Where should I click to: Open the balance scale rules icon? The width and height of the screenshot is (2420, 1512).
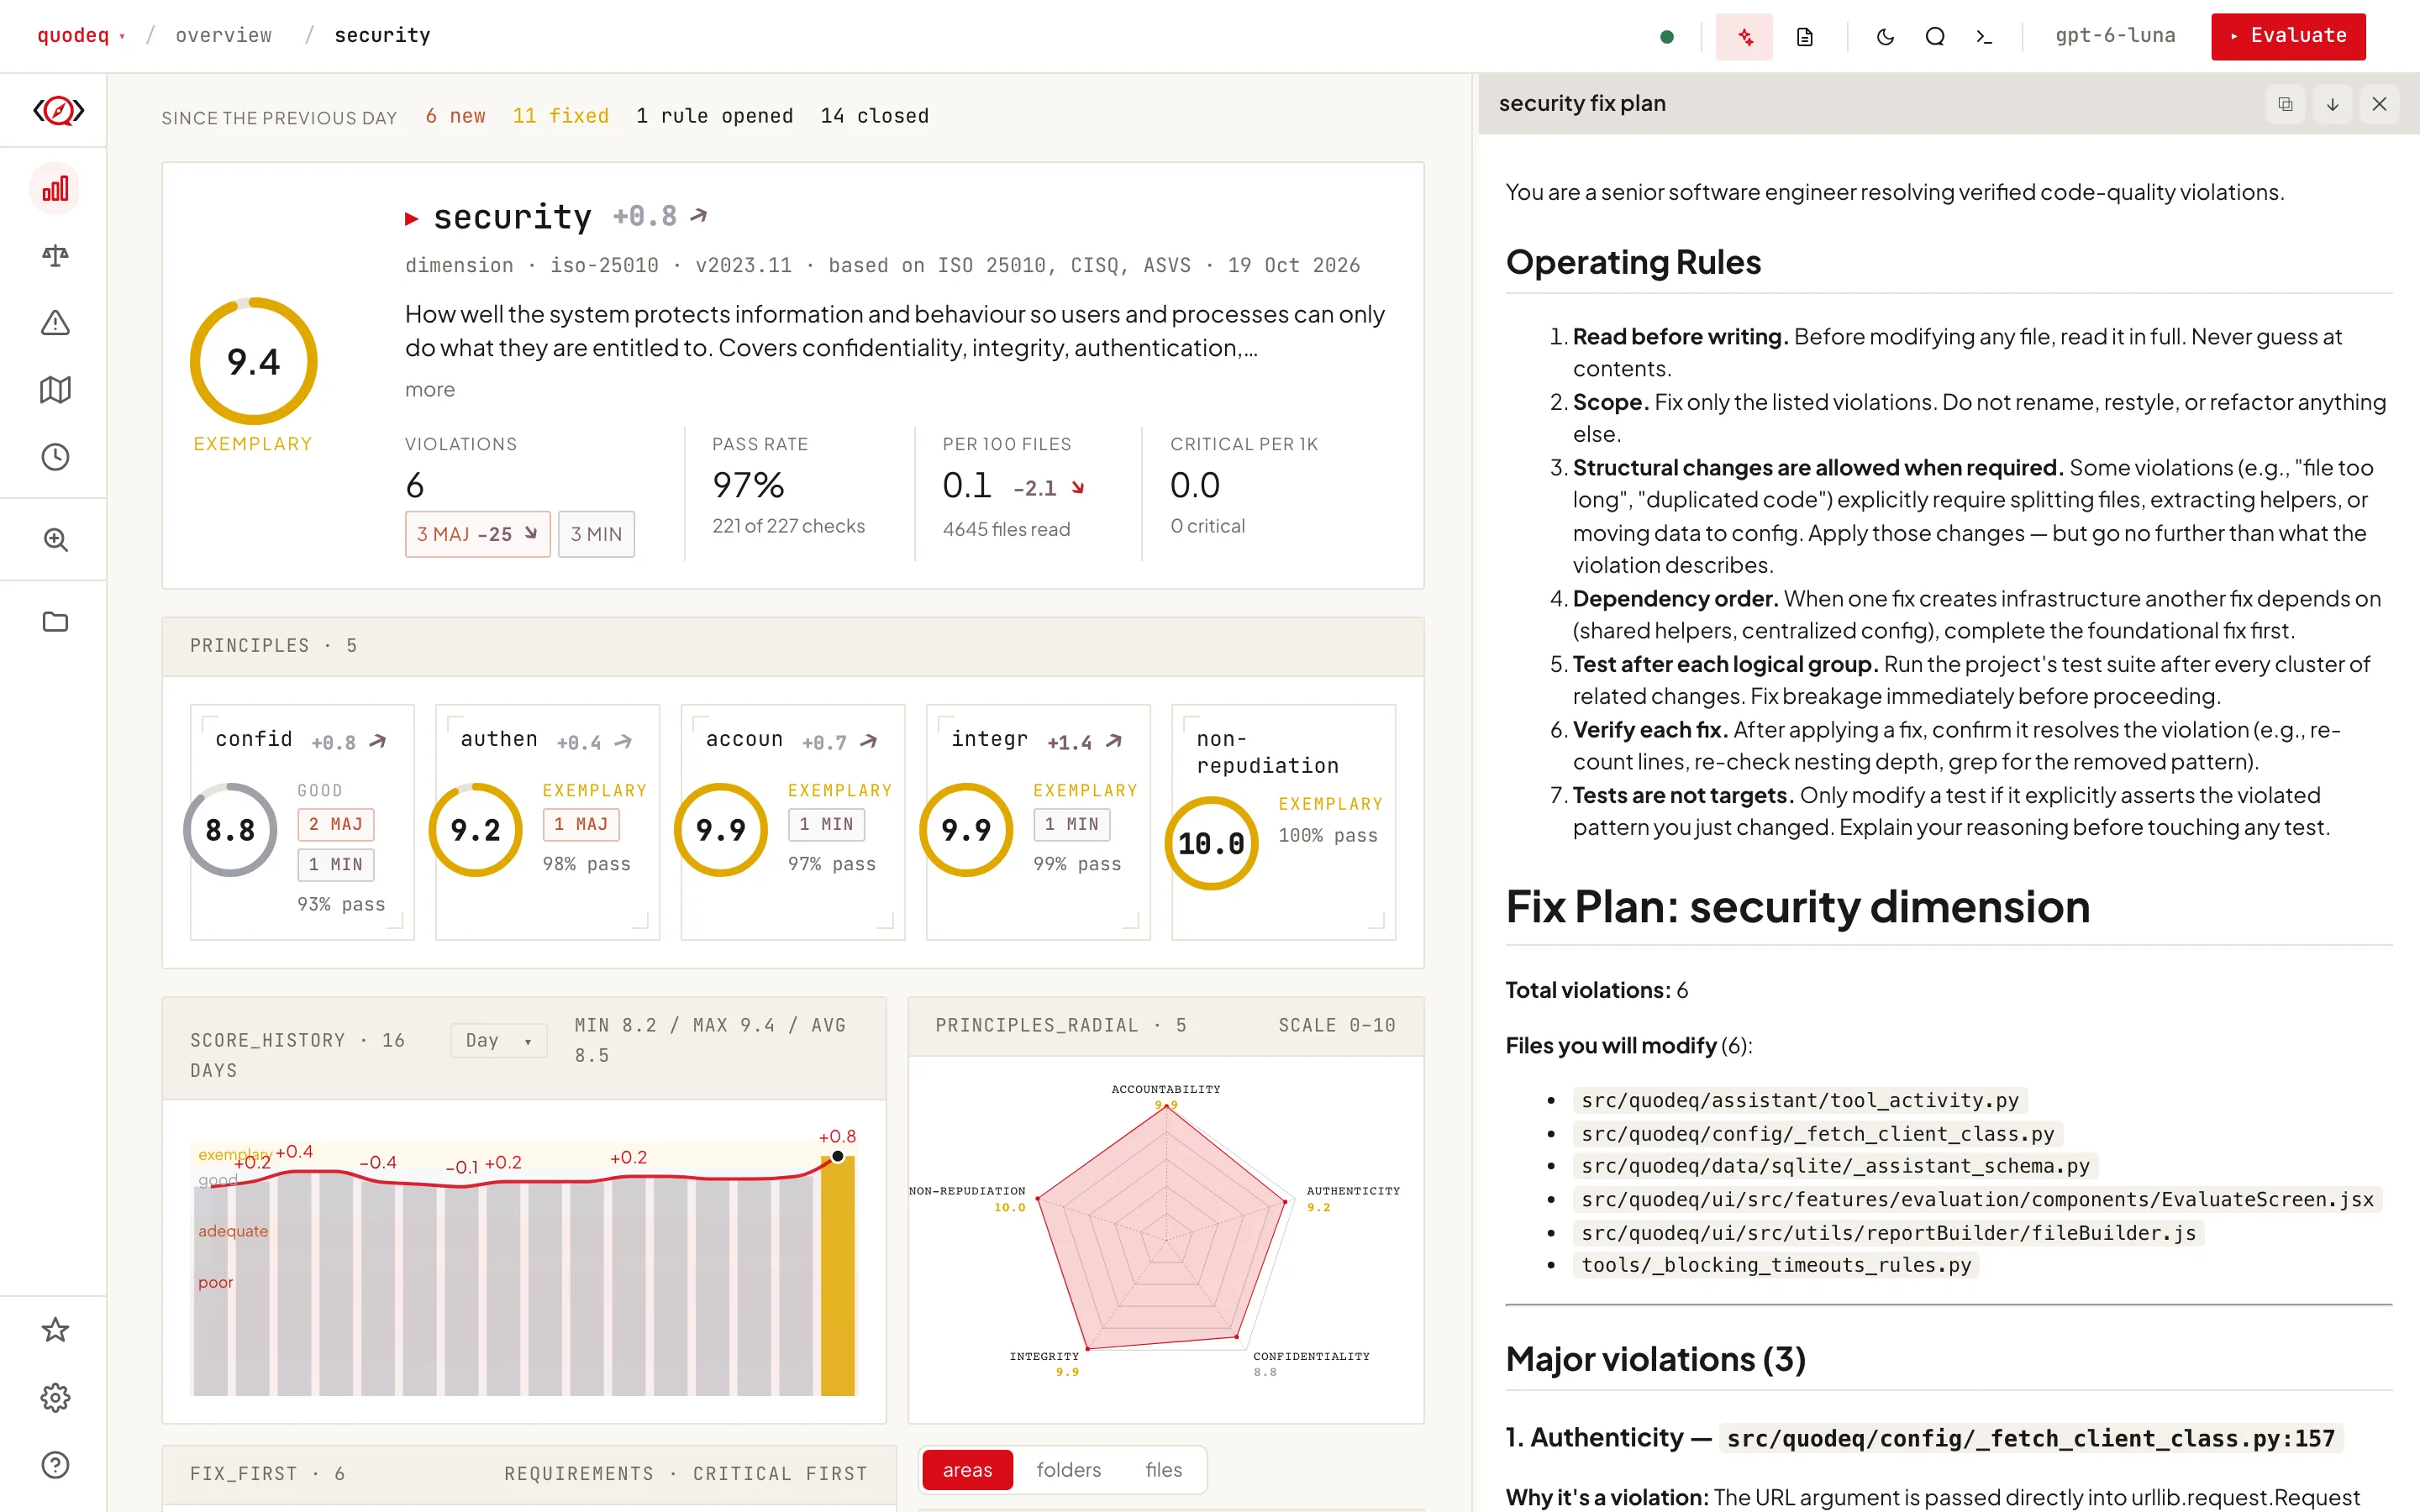[x=55, y=256]
